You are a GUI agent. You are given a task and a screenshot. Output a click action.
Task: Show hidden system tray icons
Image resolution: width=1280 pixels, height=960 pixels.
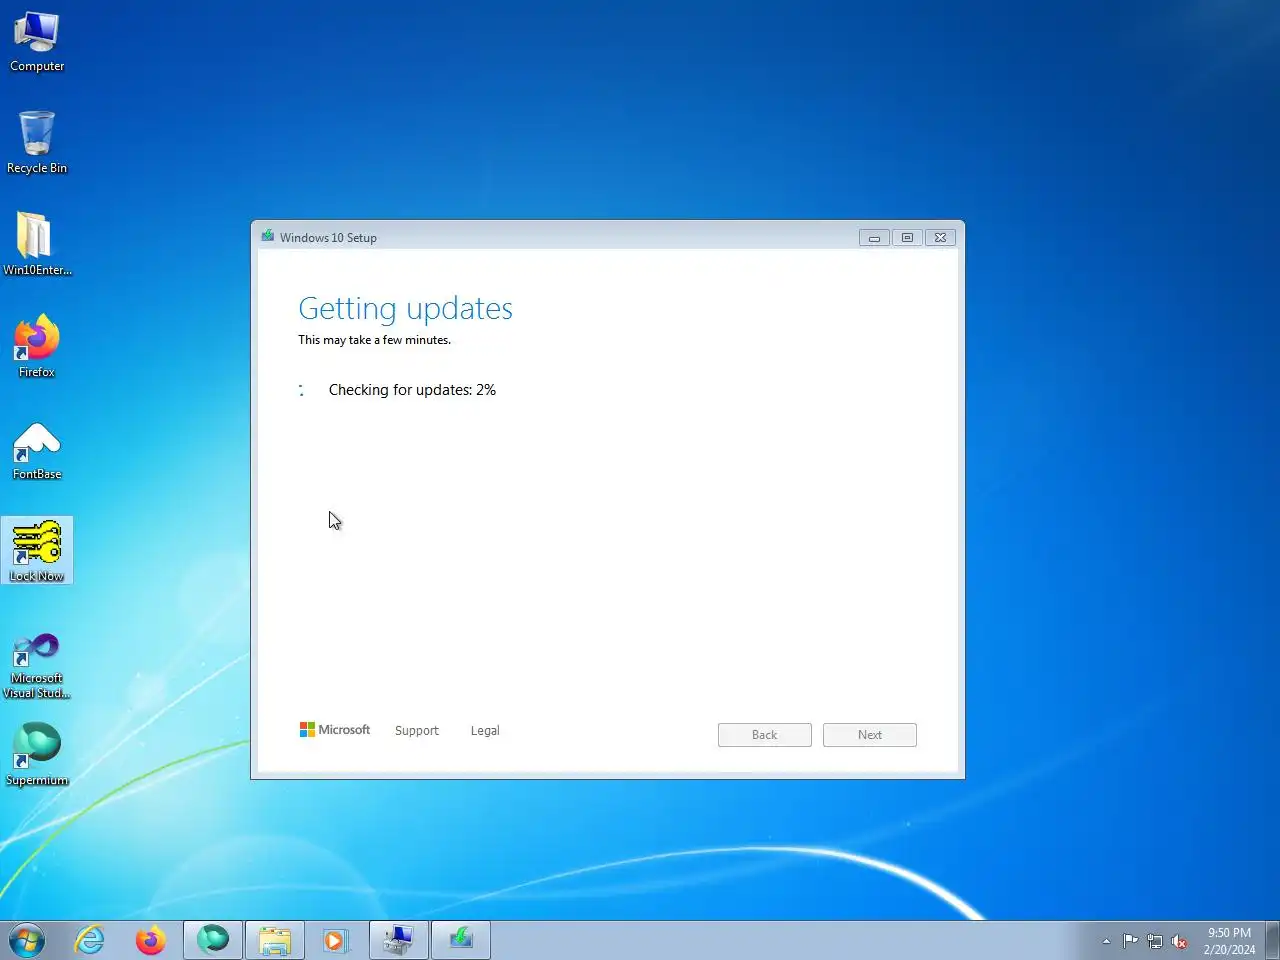click(1106, 942)
